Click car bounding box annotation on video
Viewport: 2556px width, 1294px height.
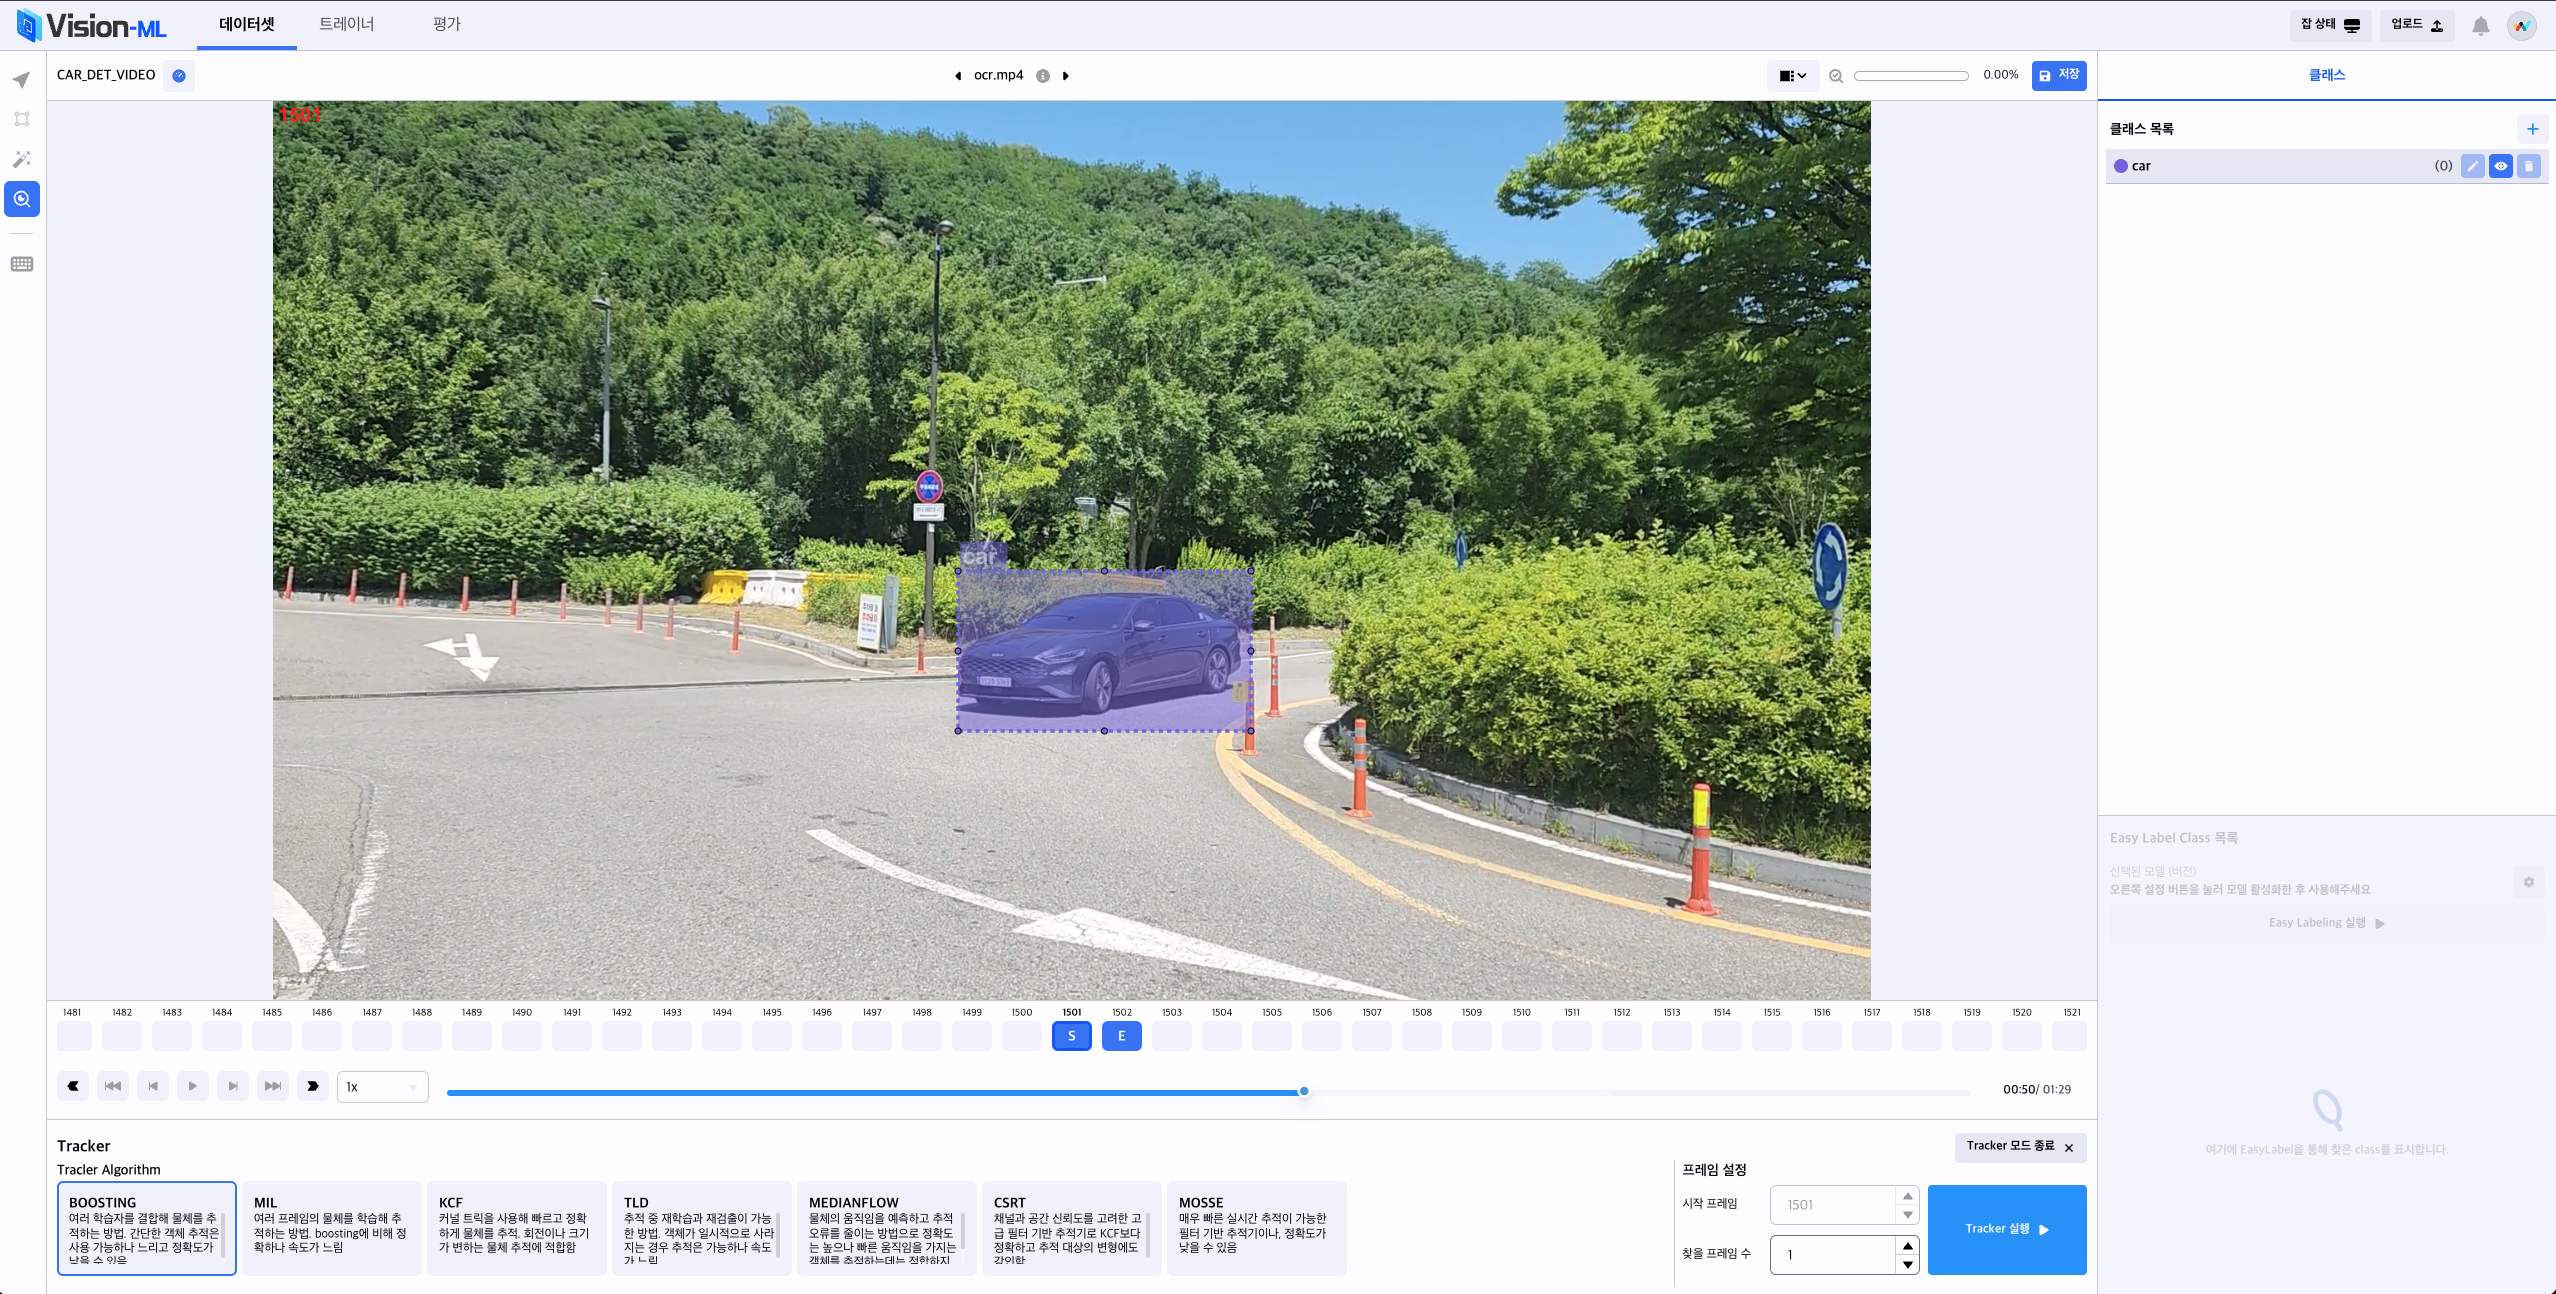[x=1104, y=651]
